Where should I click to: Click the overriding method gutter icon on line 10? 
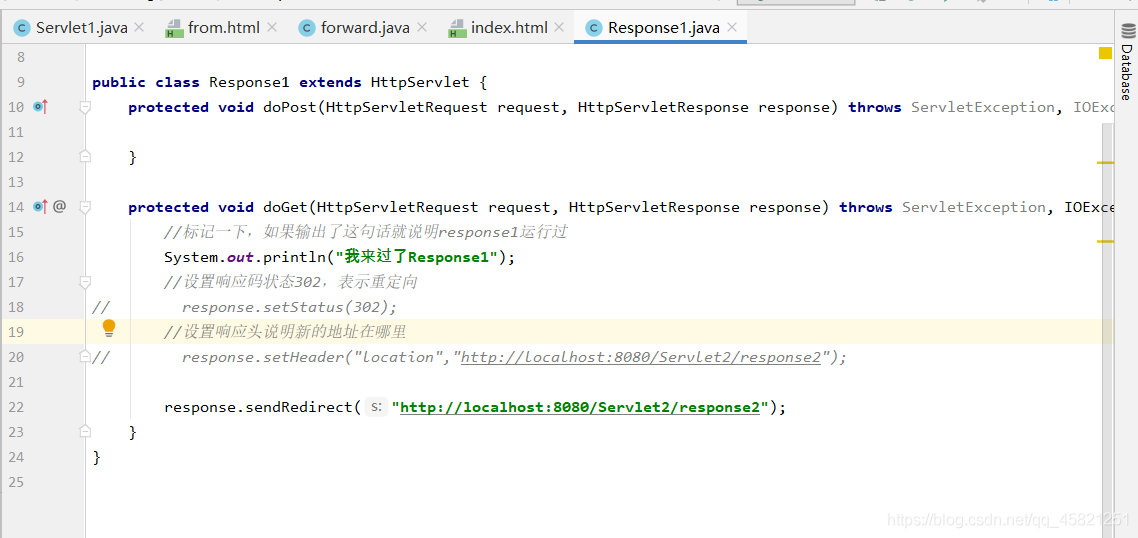[x=41, y=107]
